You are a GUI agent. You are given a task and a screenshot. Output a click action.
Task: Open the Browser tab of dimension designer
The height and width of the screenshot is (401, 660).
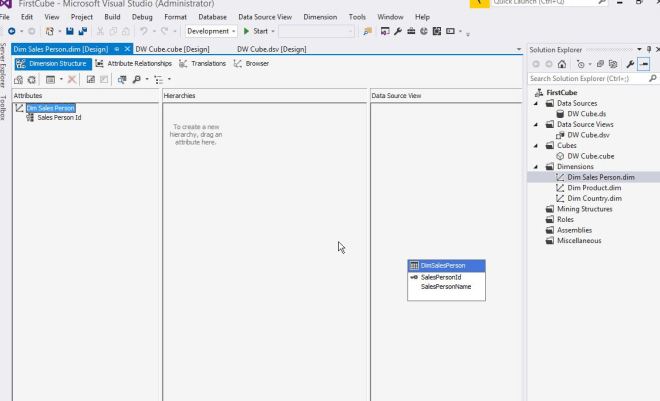point(251,63)
